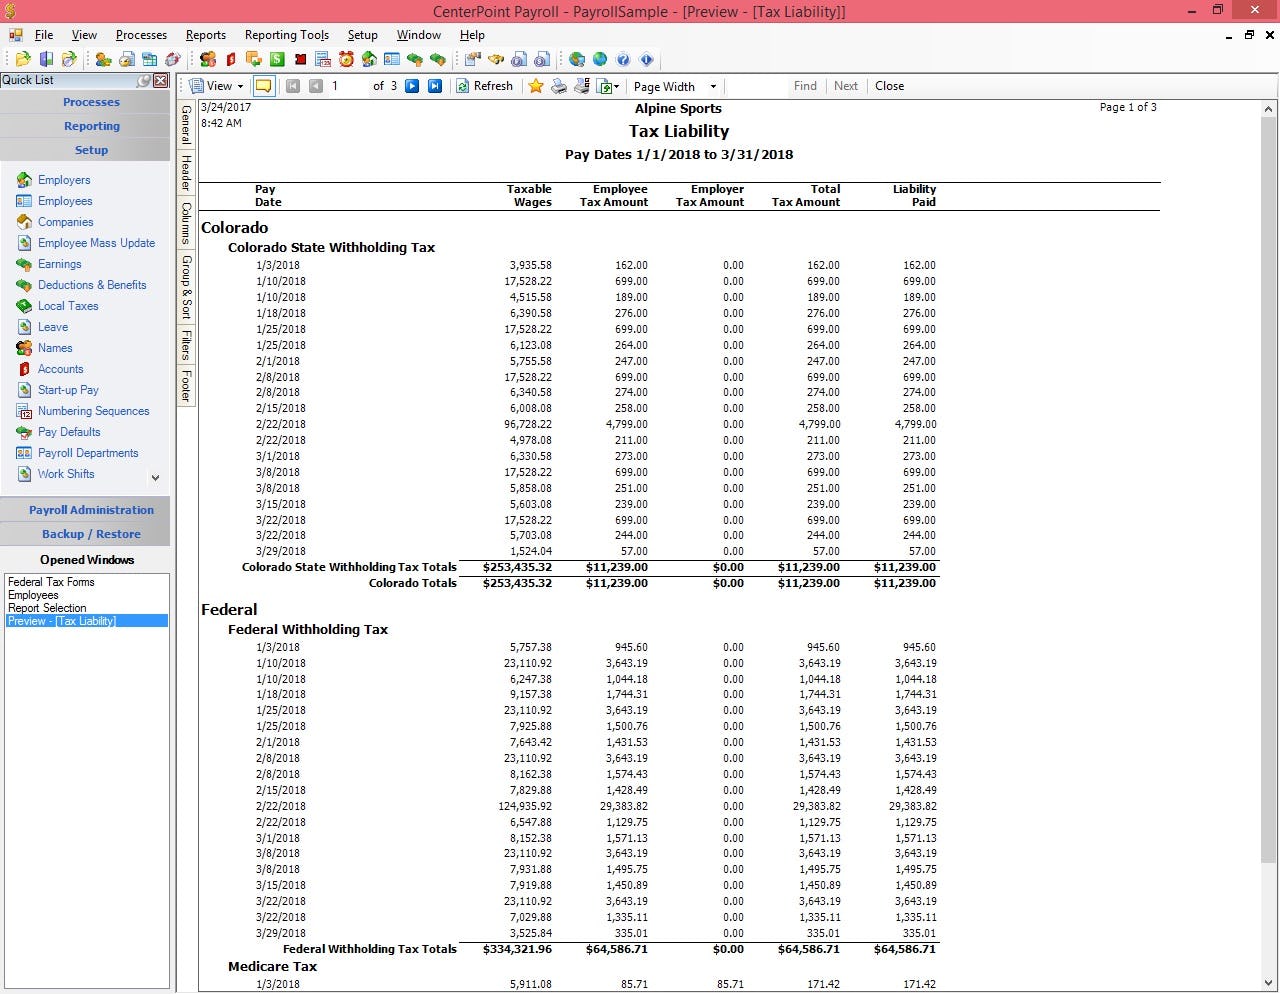Open the Reports menu
The height and width of the screenshot is (994, 1280).
tap(205, 35)
